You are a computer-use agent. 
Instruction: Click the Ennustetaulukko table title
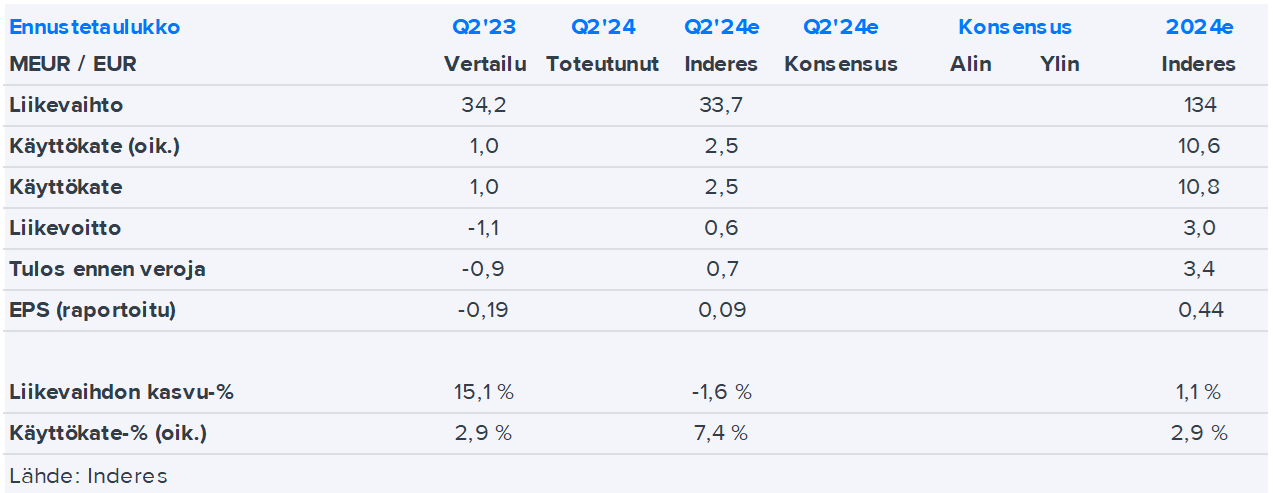pyautogui.click(x=95, y=27)
